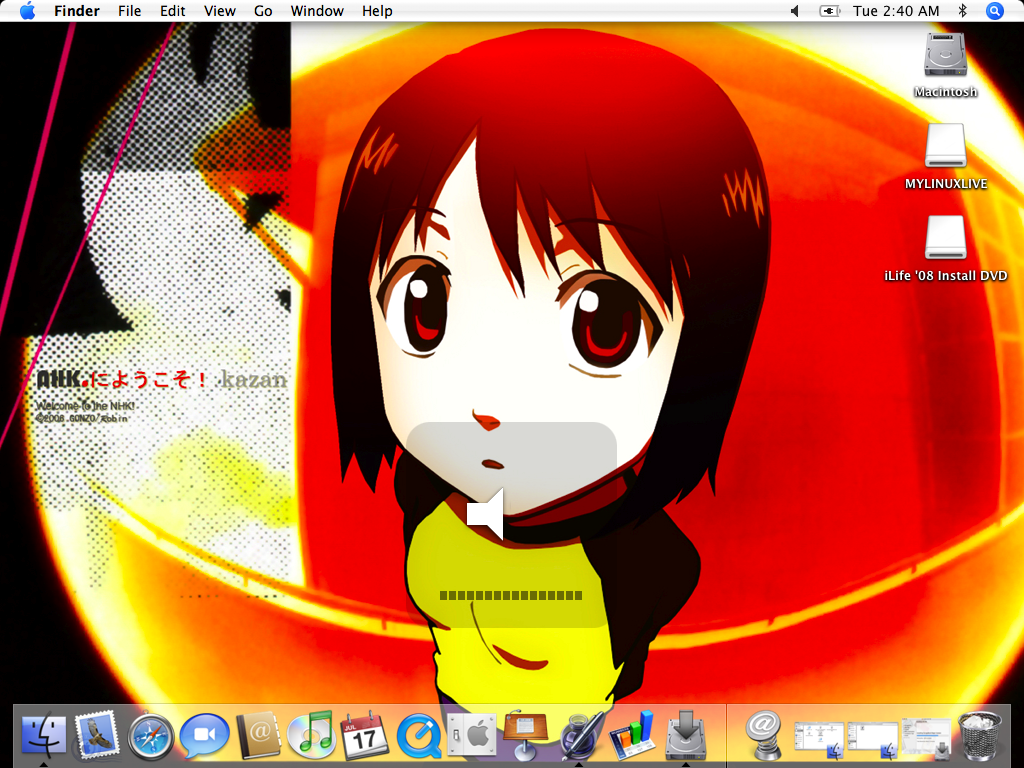Open the Finder application menu
The height and width of the screenshot is (768, 1024).
(76, 10)
